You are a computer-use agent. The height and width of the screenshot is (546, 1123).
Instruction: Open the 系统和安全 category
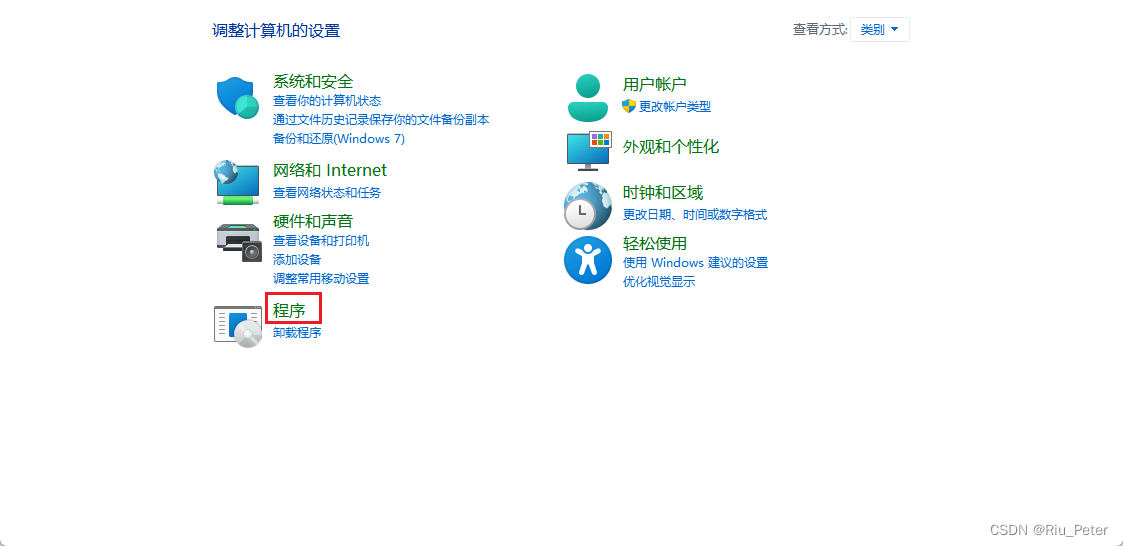pos(313,81)
